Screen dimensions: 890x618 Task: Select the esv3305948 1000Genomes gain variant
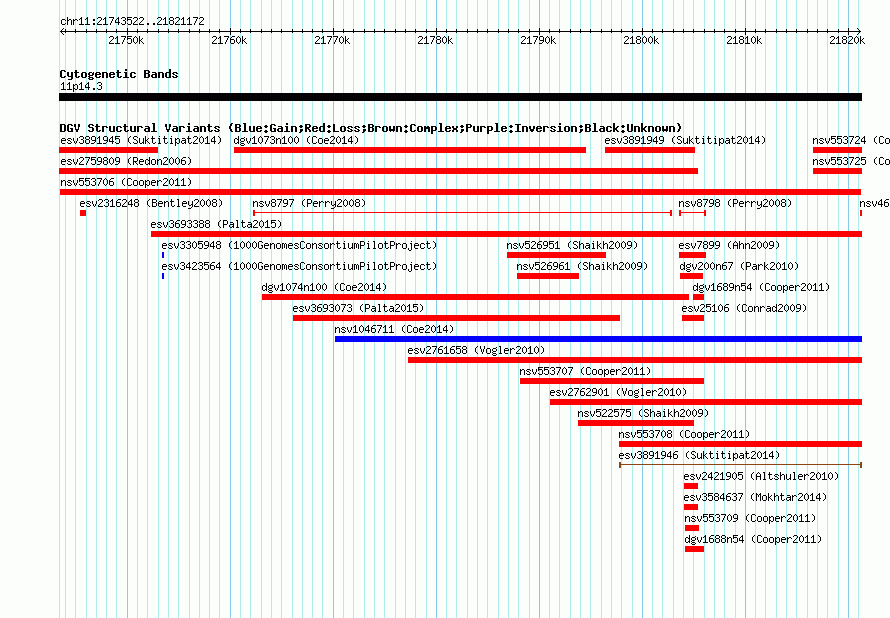pos(163,255)
